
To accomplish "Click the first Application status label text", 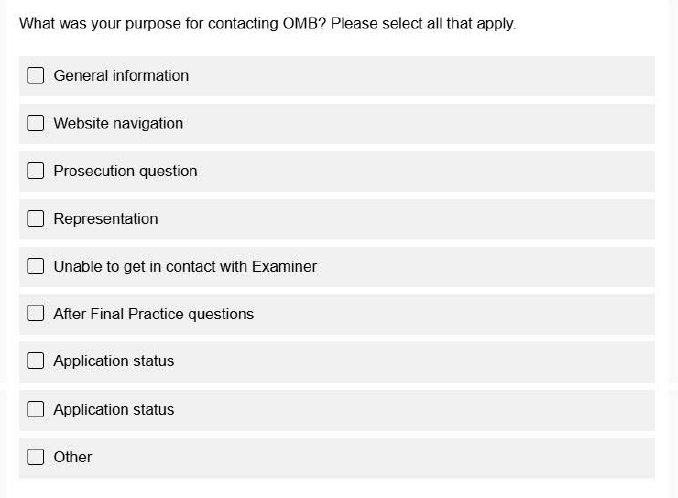I will click(x=113, y=361).
